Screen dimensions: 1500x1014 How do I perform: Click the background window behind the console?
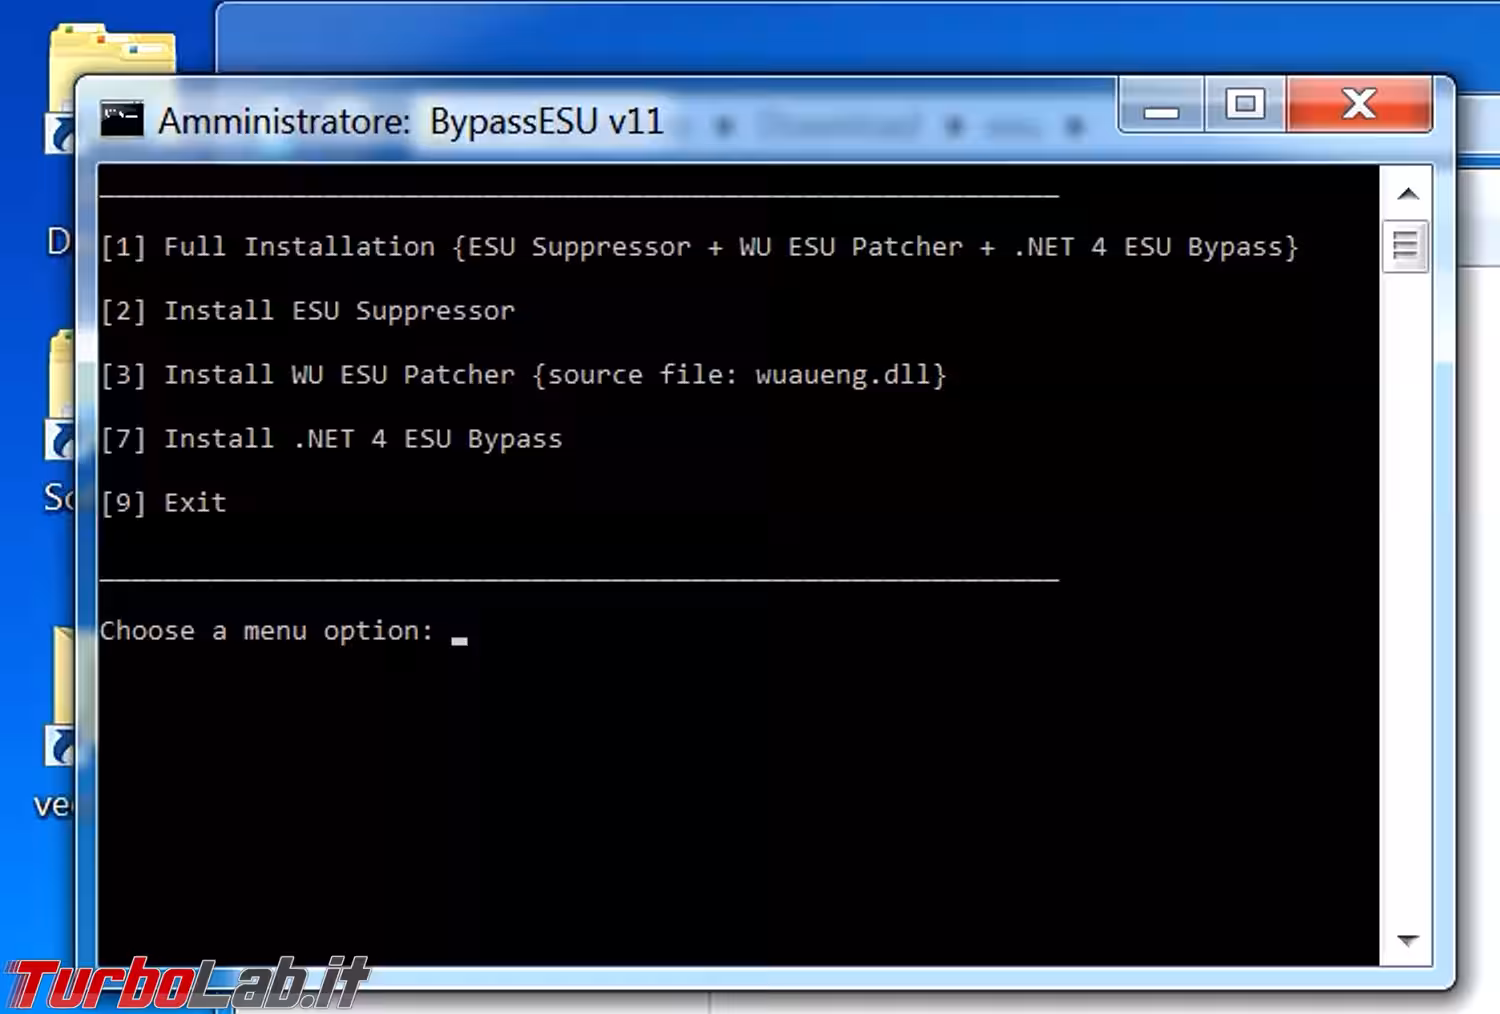click(x=800, y=35)
